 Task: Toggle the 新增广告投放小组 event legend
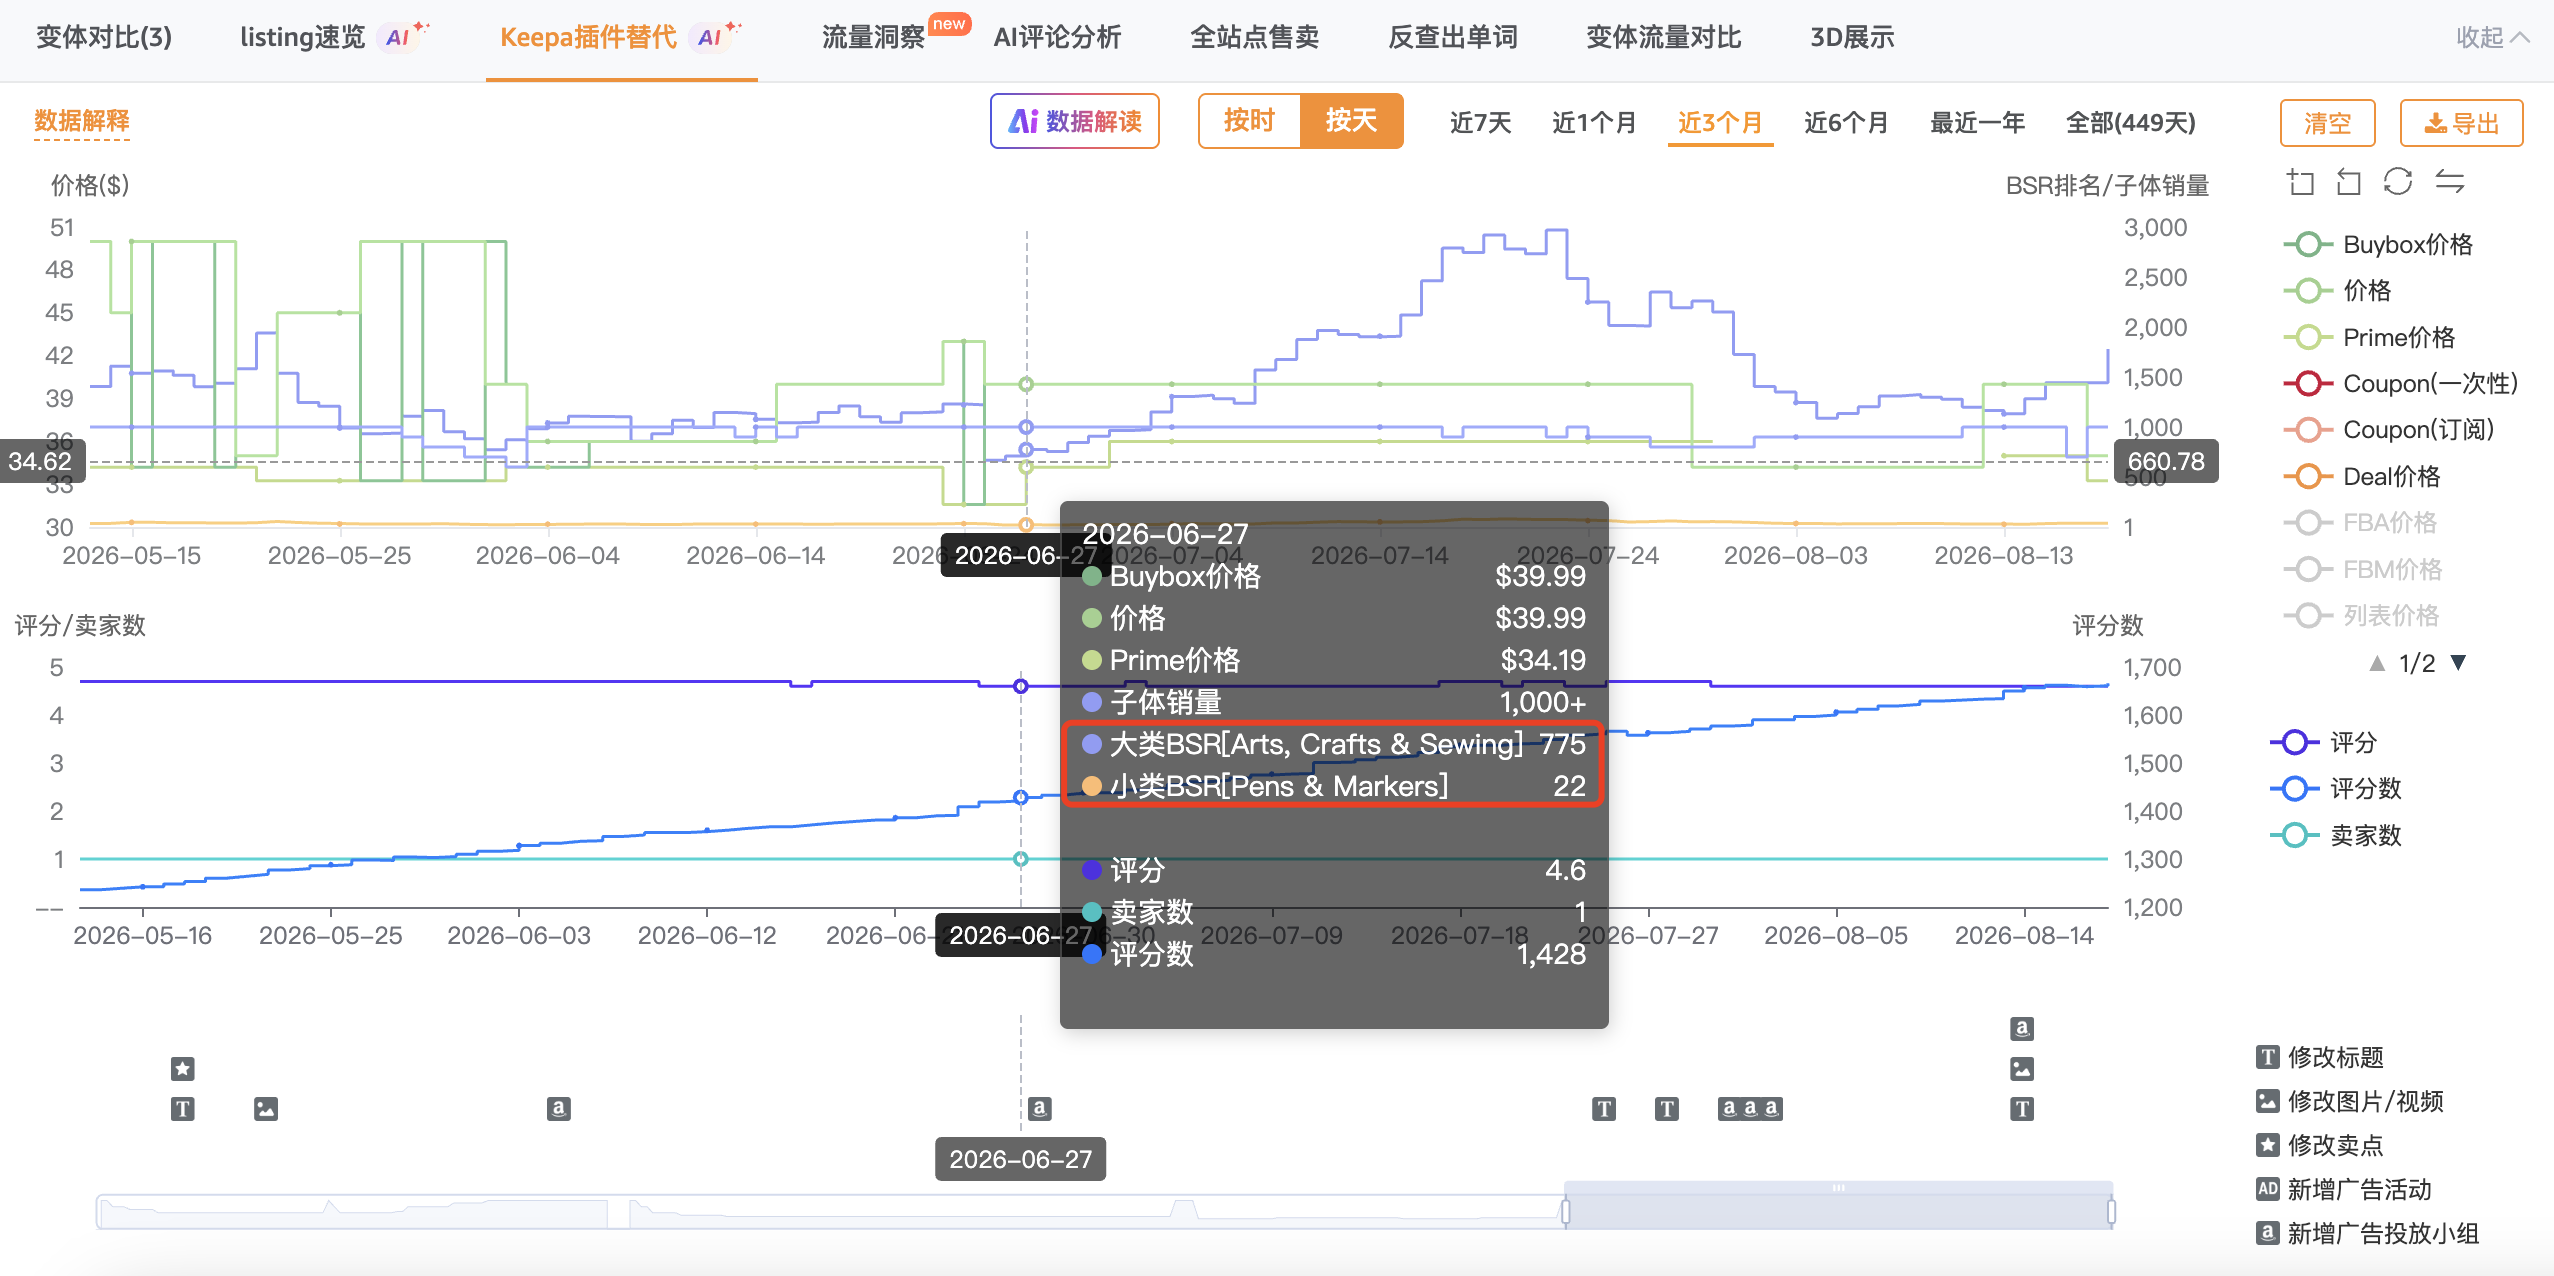2368,1233
